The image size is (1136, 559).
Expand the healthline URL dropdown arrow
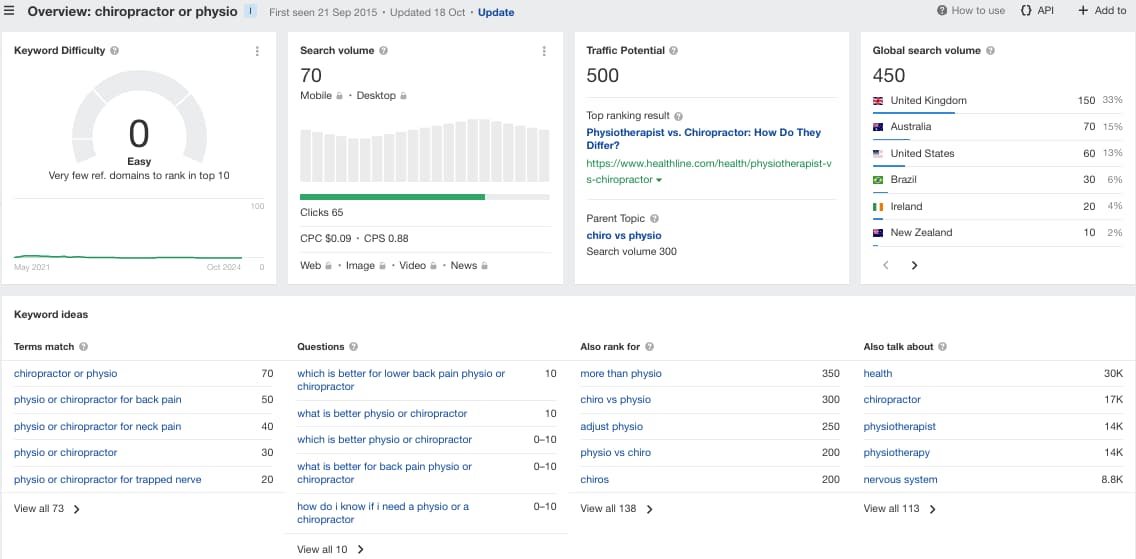click(x=659, y=180)
